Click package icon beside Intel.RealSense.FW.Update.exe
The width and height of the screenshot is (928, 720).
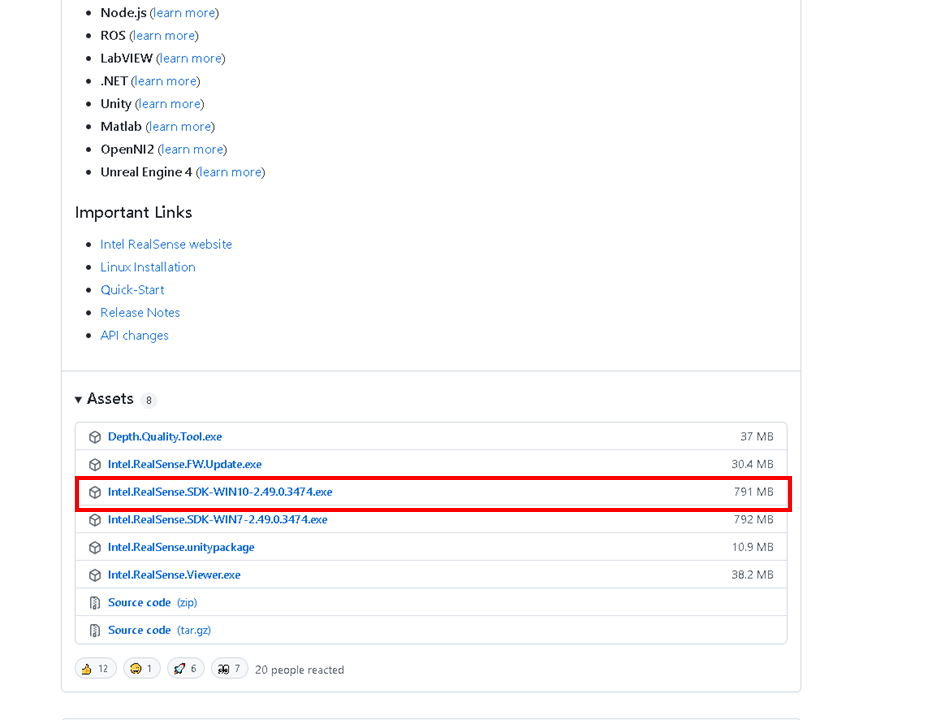[95, 465]
